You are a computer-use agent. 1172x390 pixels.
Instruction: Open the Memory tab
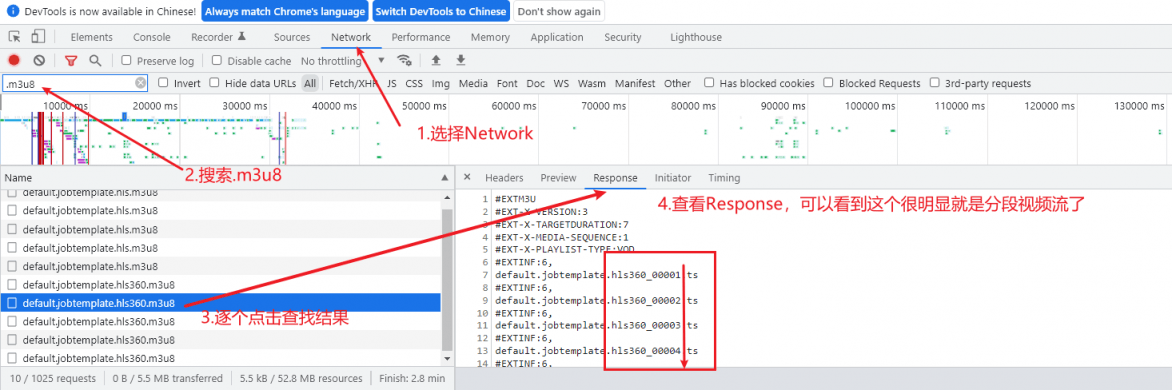coord(490,37)
